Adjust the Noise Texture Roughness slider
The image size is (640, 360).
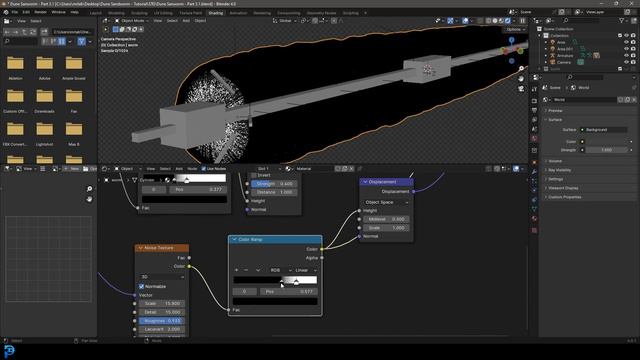point(162,321)
